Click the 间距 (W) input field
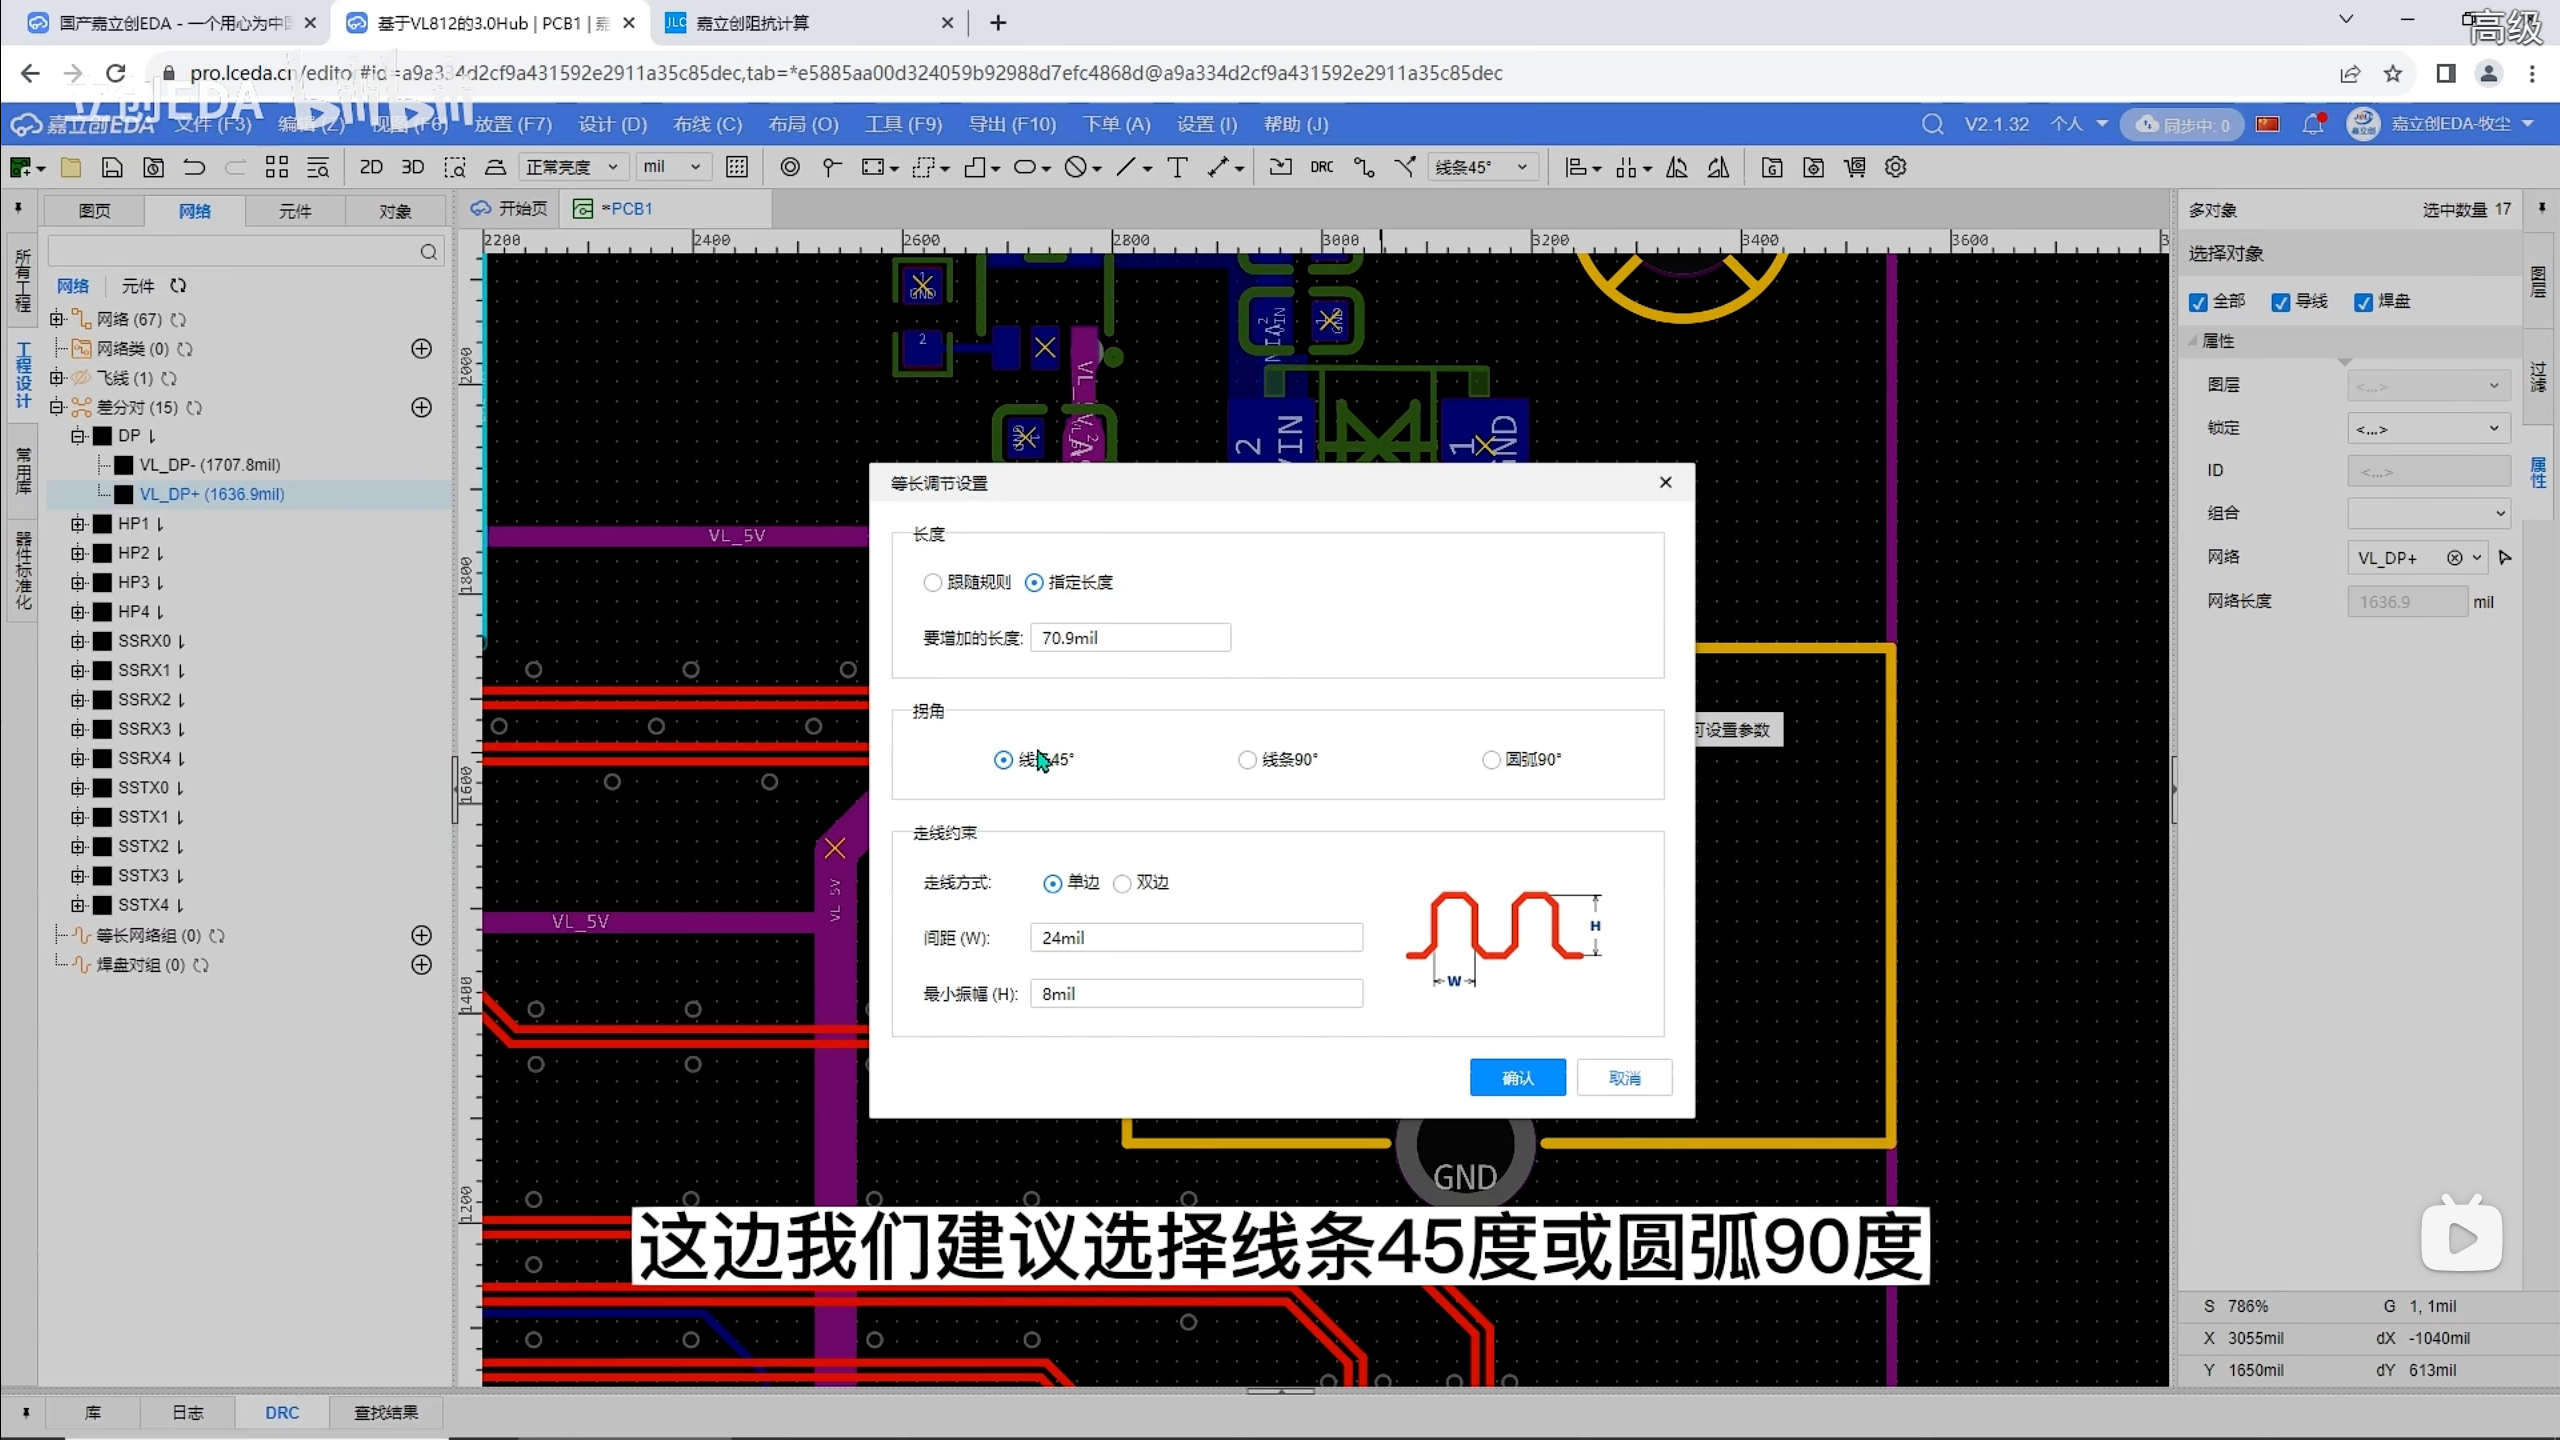2560x1440 pixels. pos(1196,938)
